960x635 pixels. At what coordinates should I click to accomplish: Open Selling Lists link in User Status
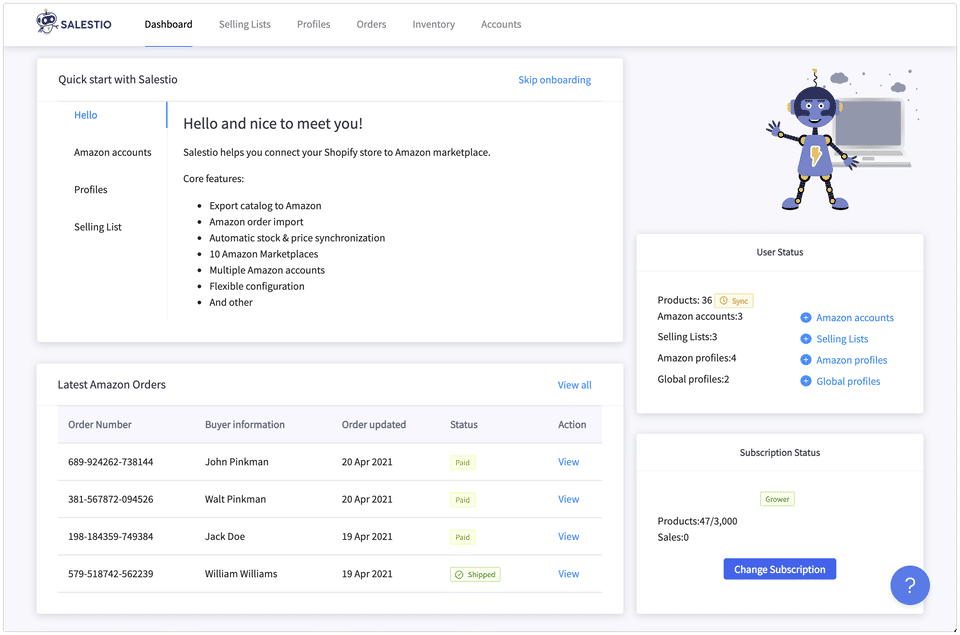tap(842, 339)
